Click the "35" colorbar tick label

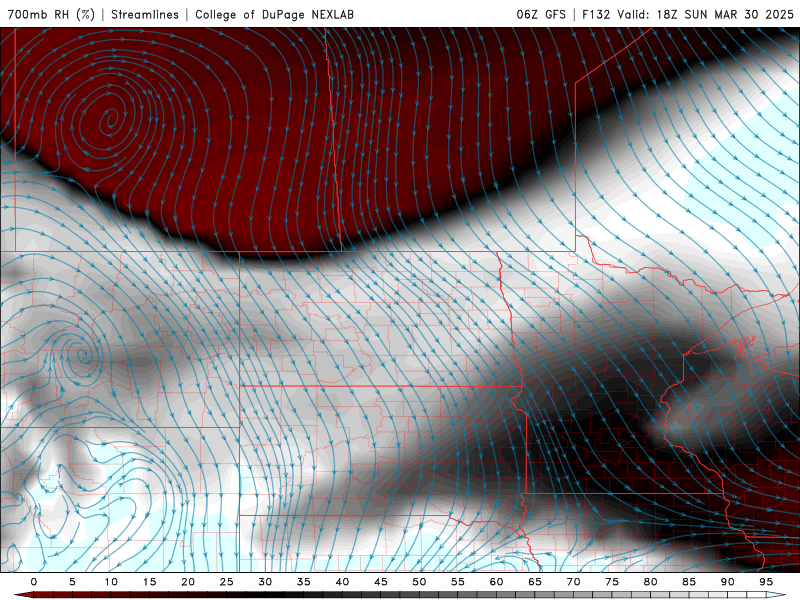point(303,582)
